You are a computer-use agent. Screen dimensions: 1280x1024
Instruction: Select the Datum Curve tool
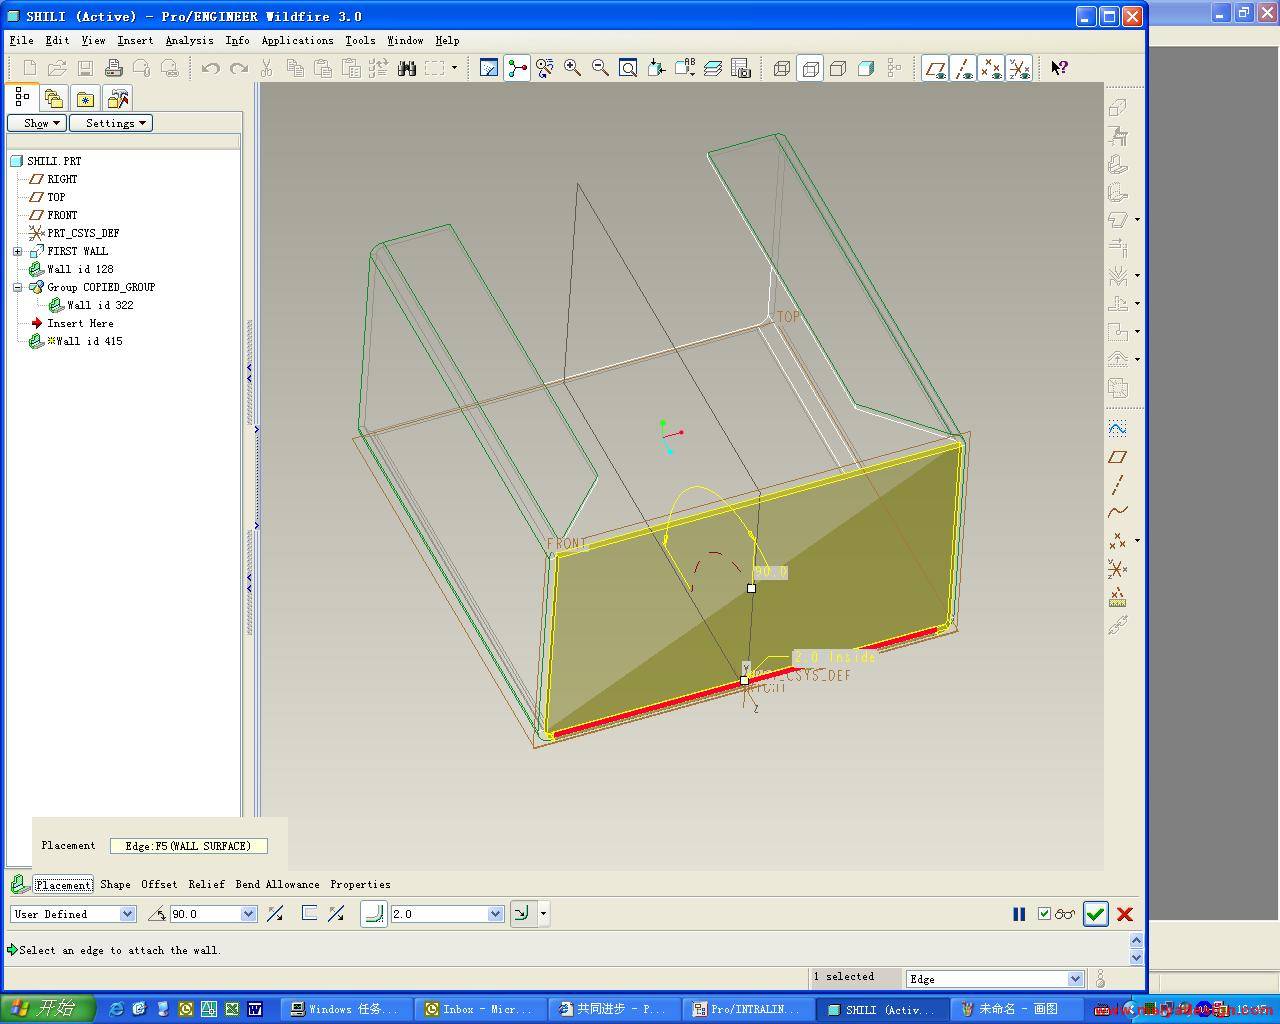[1118, 512]
